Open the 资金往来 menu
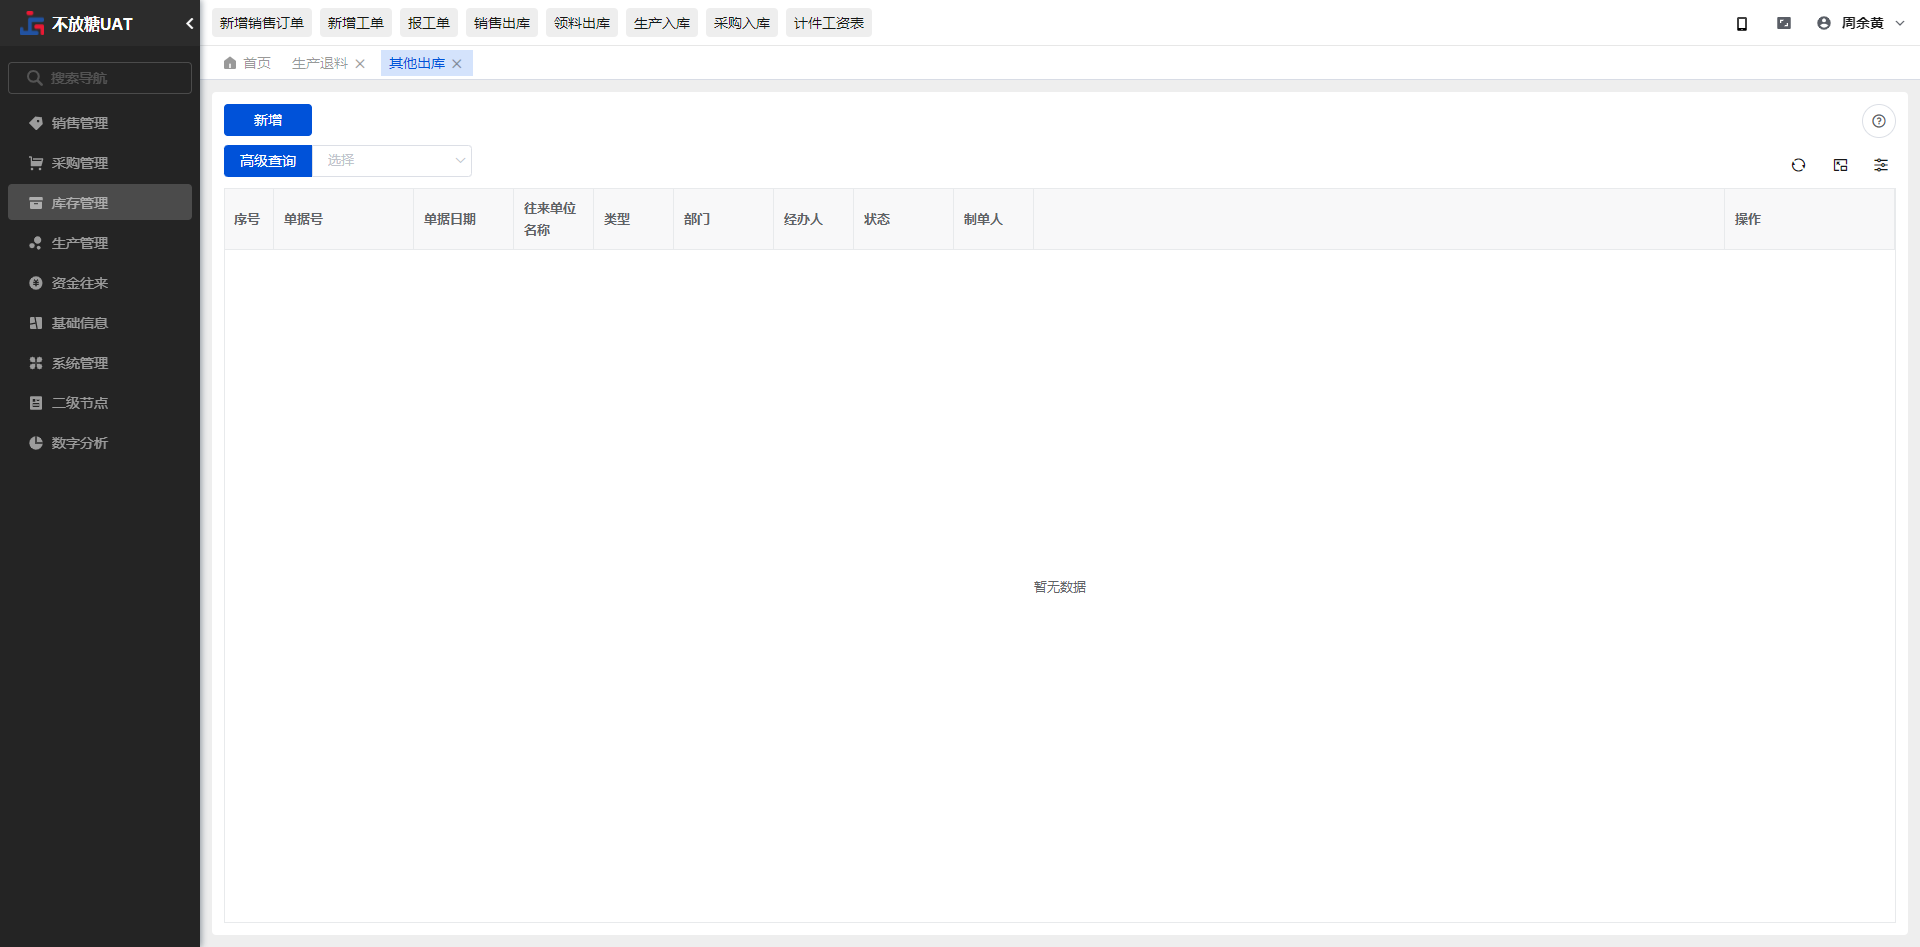Screen dimensions: 1920x947 click(x=100, y=283)
